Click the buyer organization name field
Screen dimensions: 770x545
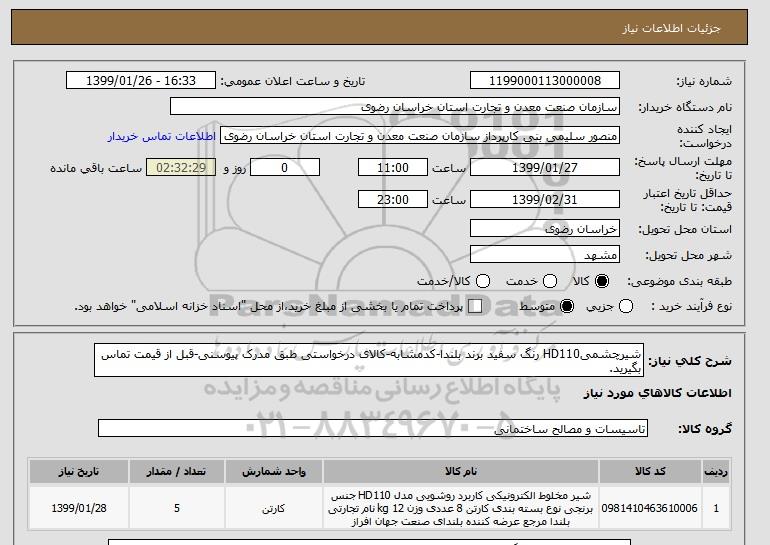click(x=395, y=107)
